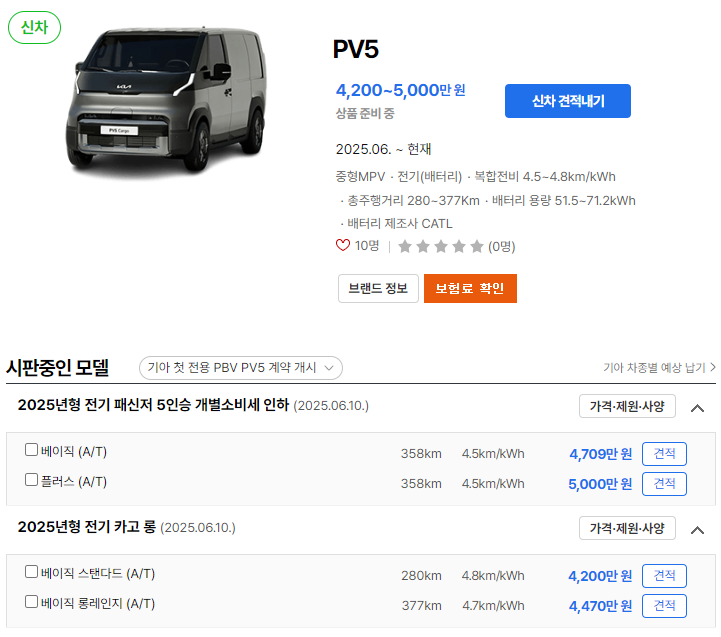The height and width of the screenshot is (637, 721).
Task: Click the 신차 견적내기 button
Action: (x=567, y=101)
